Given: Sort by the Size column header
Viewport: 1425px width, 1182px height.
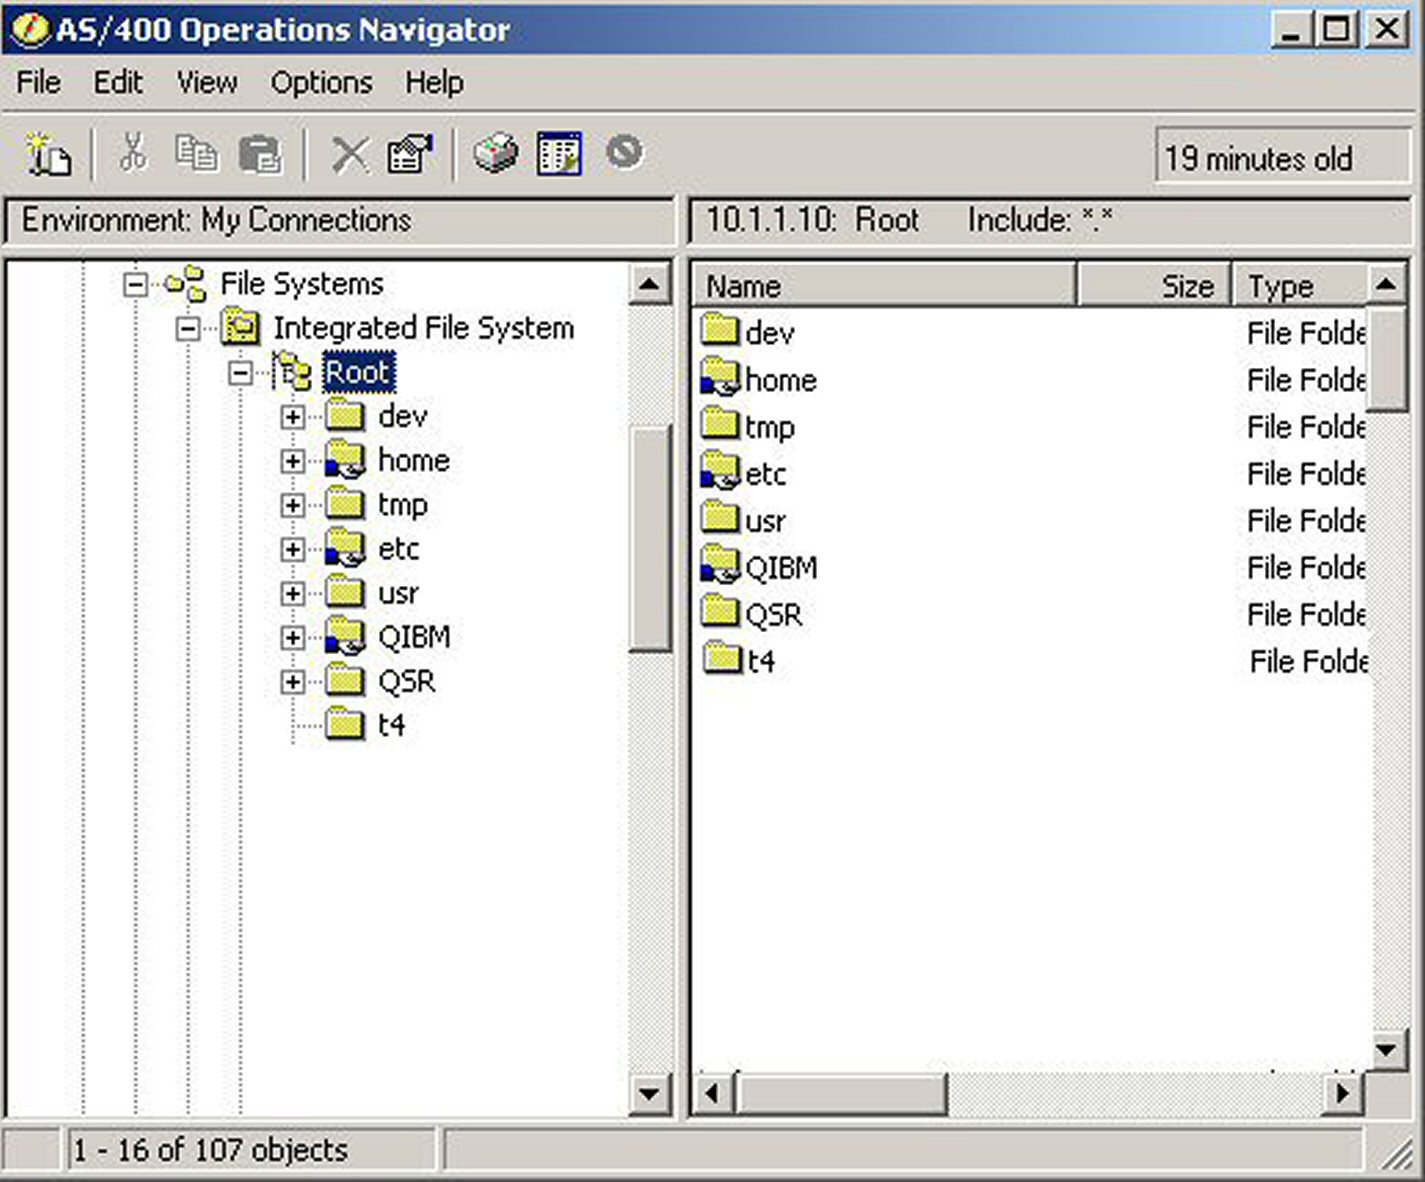Looking at the screenshot, I should [x=1154, y=286].
